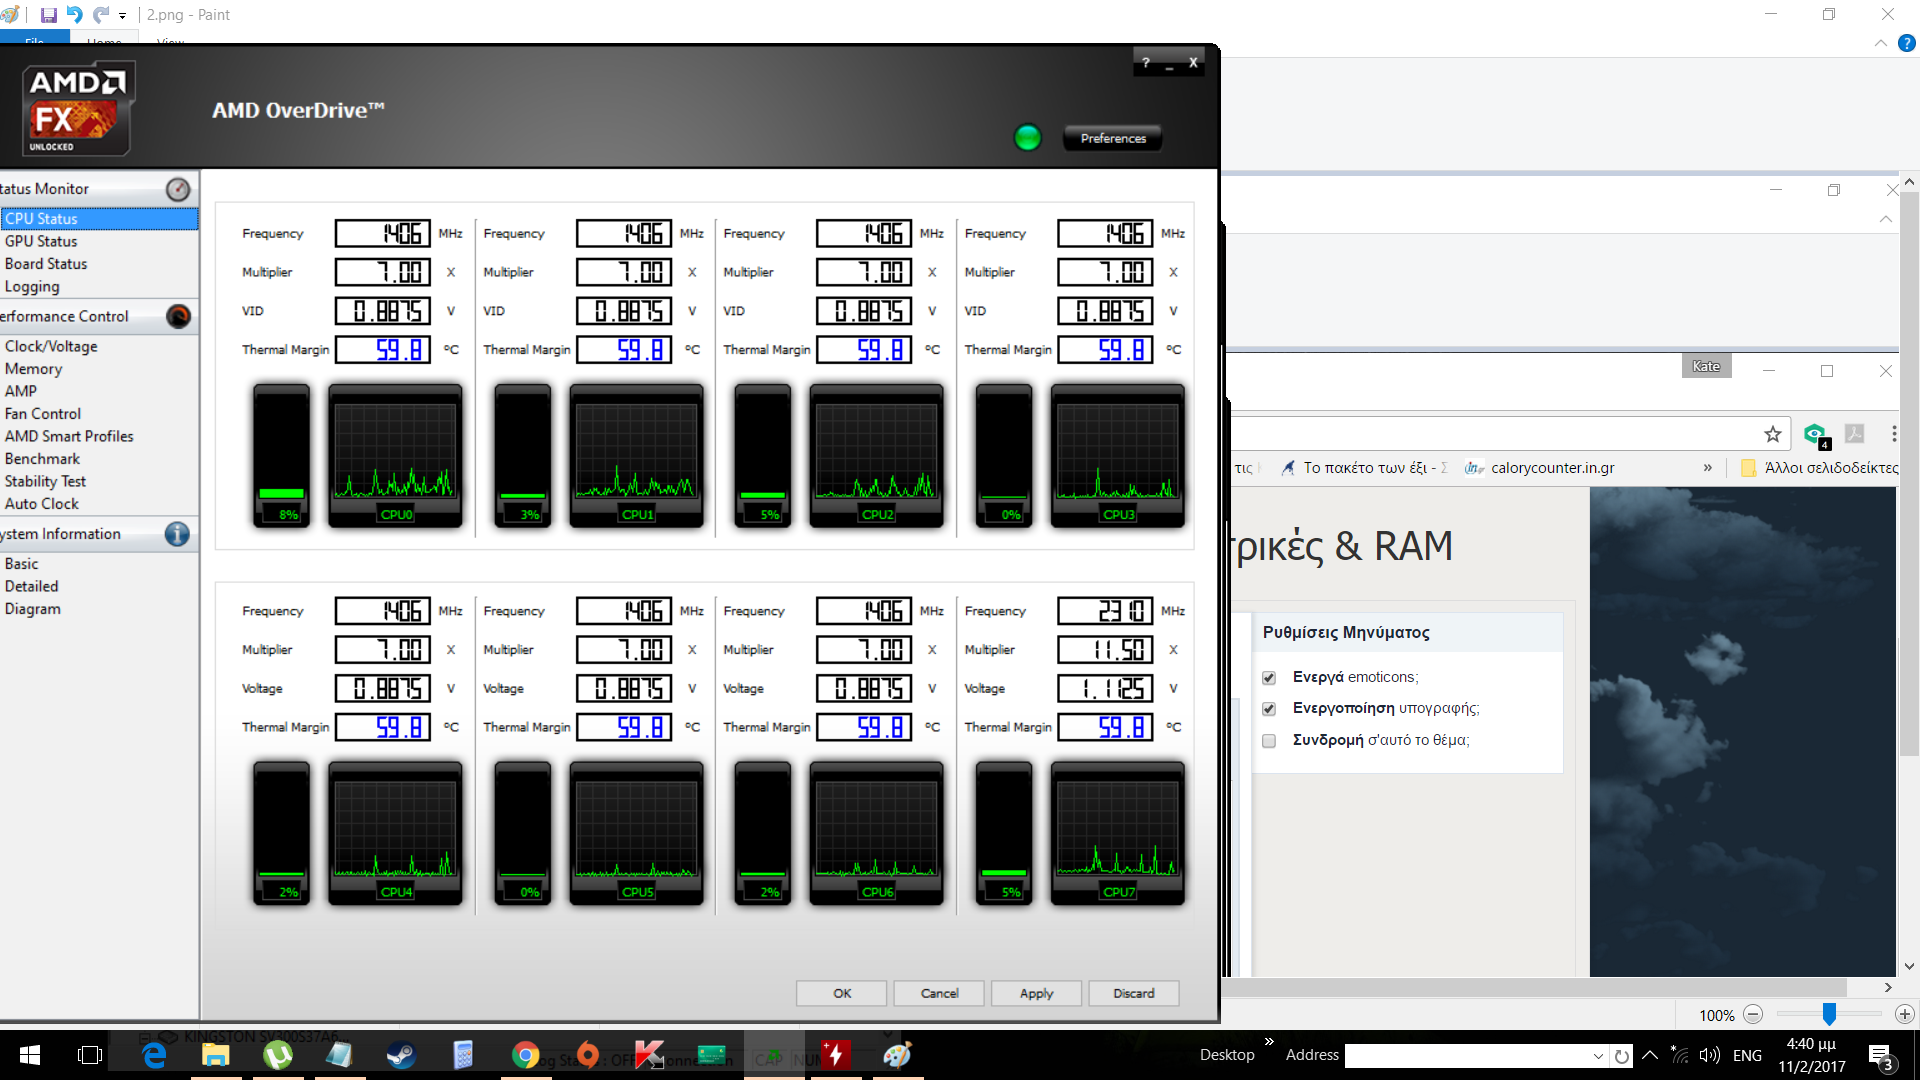The height and width of the screenshot is (1080, 1920).
Task: Switch to Google Chrome on the taskbar
Action: click(x=525, y=1055)
